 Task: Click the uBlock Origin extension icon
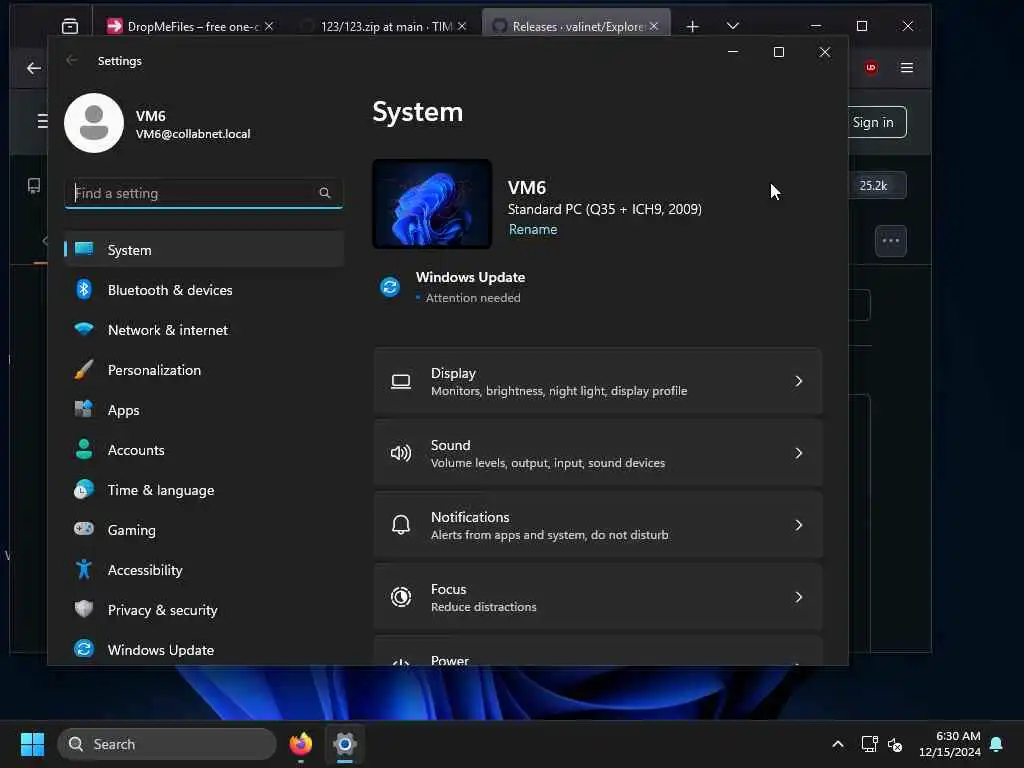point(871,68)
